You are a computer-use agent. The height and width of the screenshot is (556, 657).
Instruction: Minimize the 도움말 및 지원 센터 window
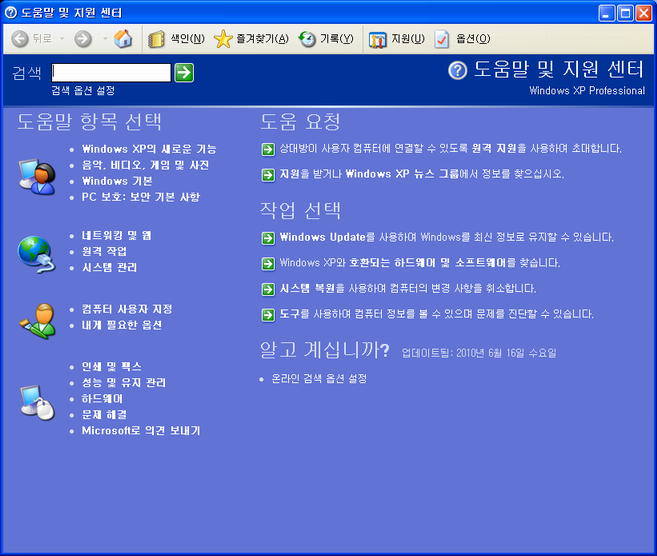point(606,13)
